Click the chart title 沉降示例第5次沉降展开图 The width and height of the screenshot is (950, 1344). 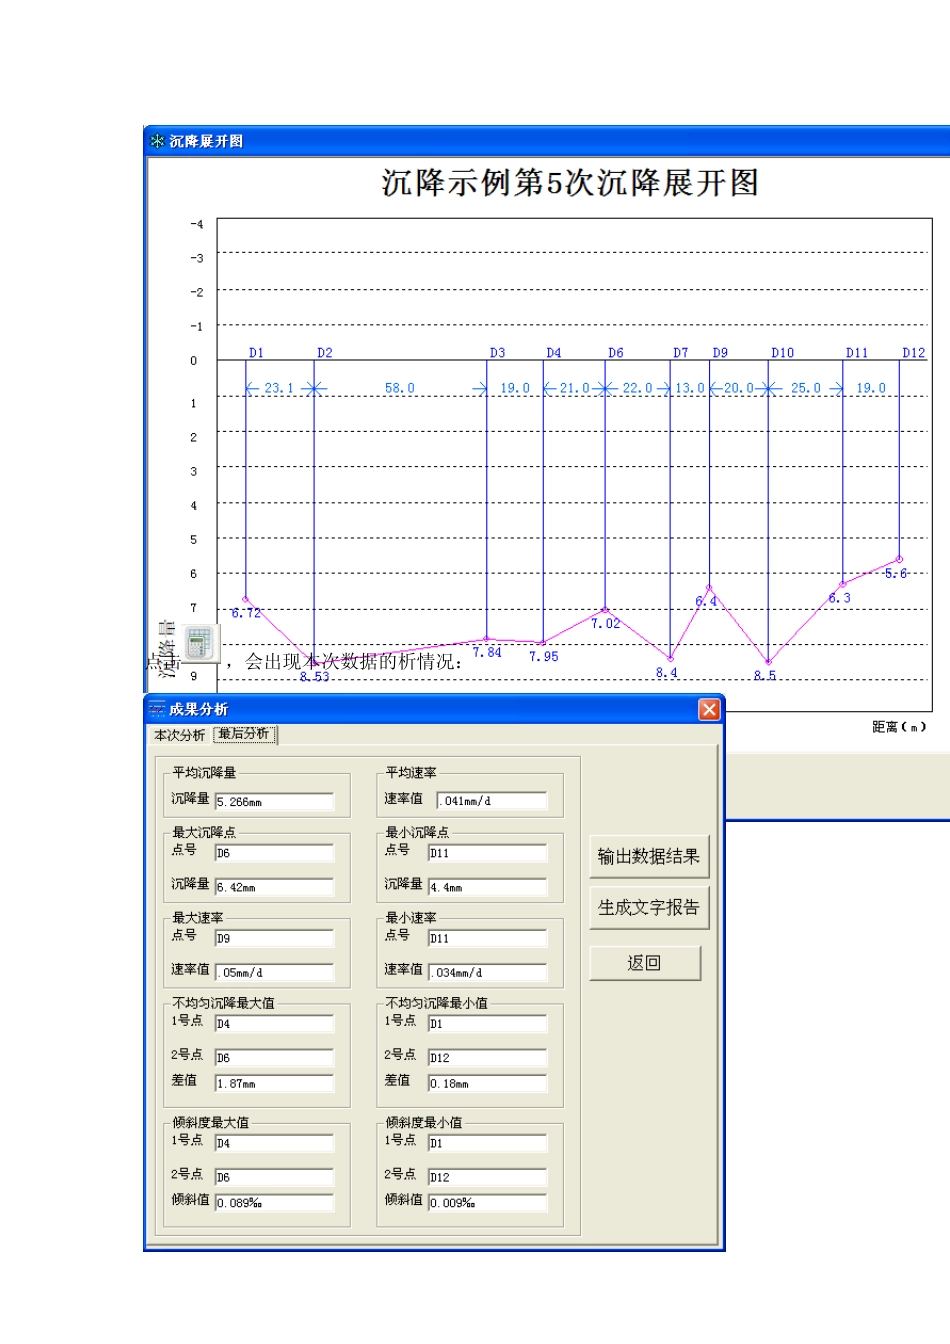pyautogui.click(x=569, y=183)
